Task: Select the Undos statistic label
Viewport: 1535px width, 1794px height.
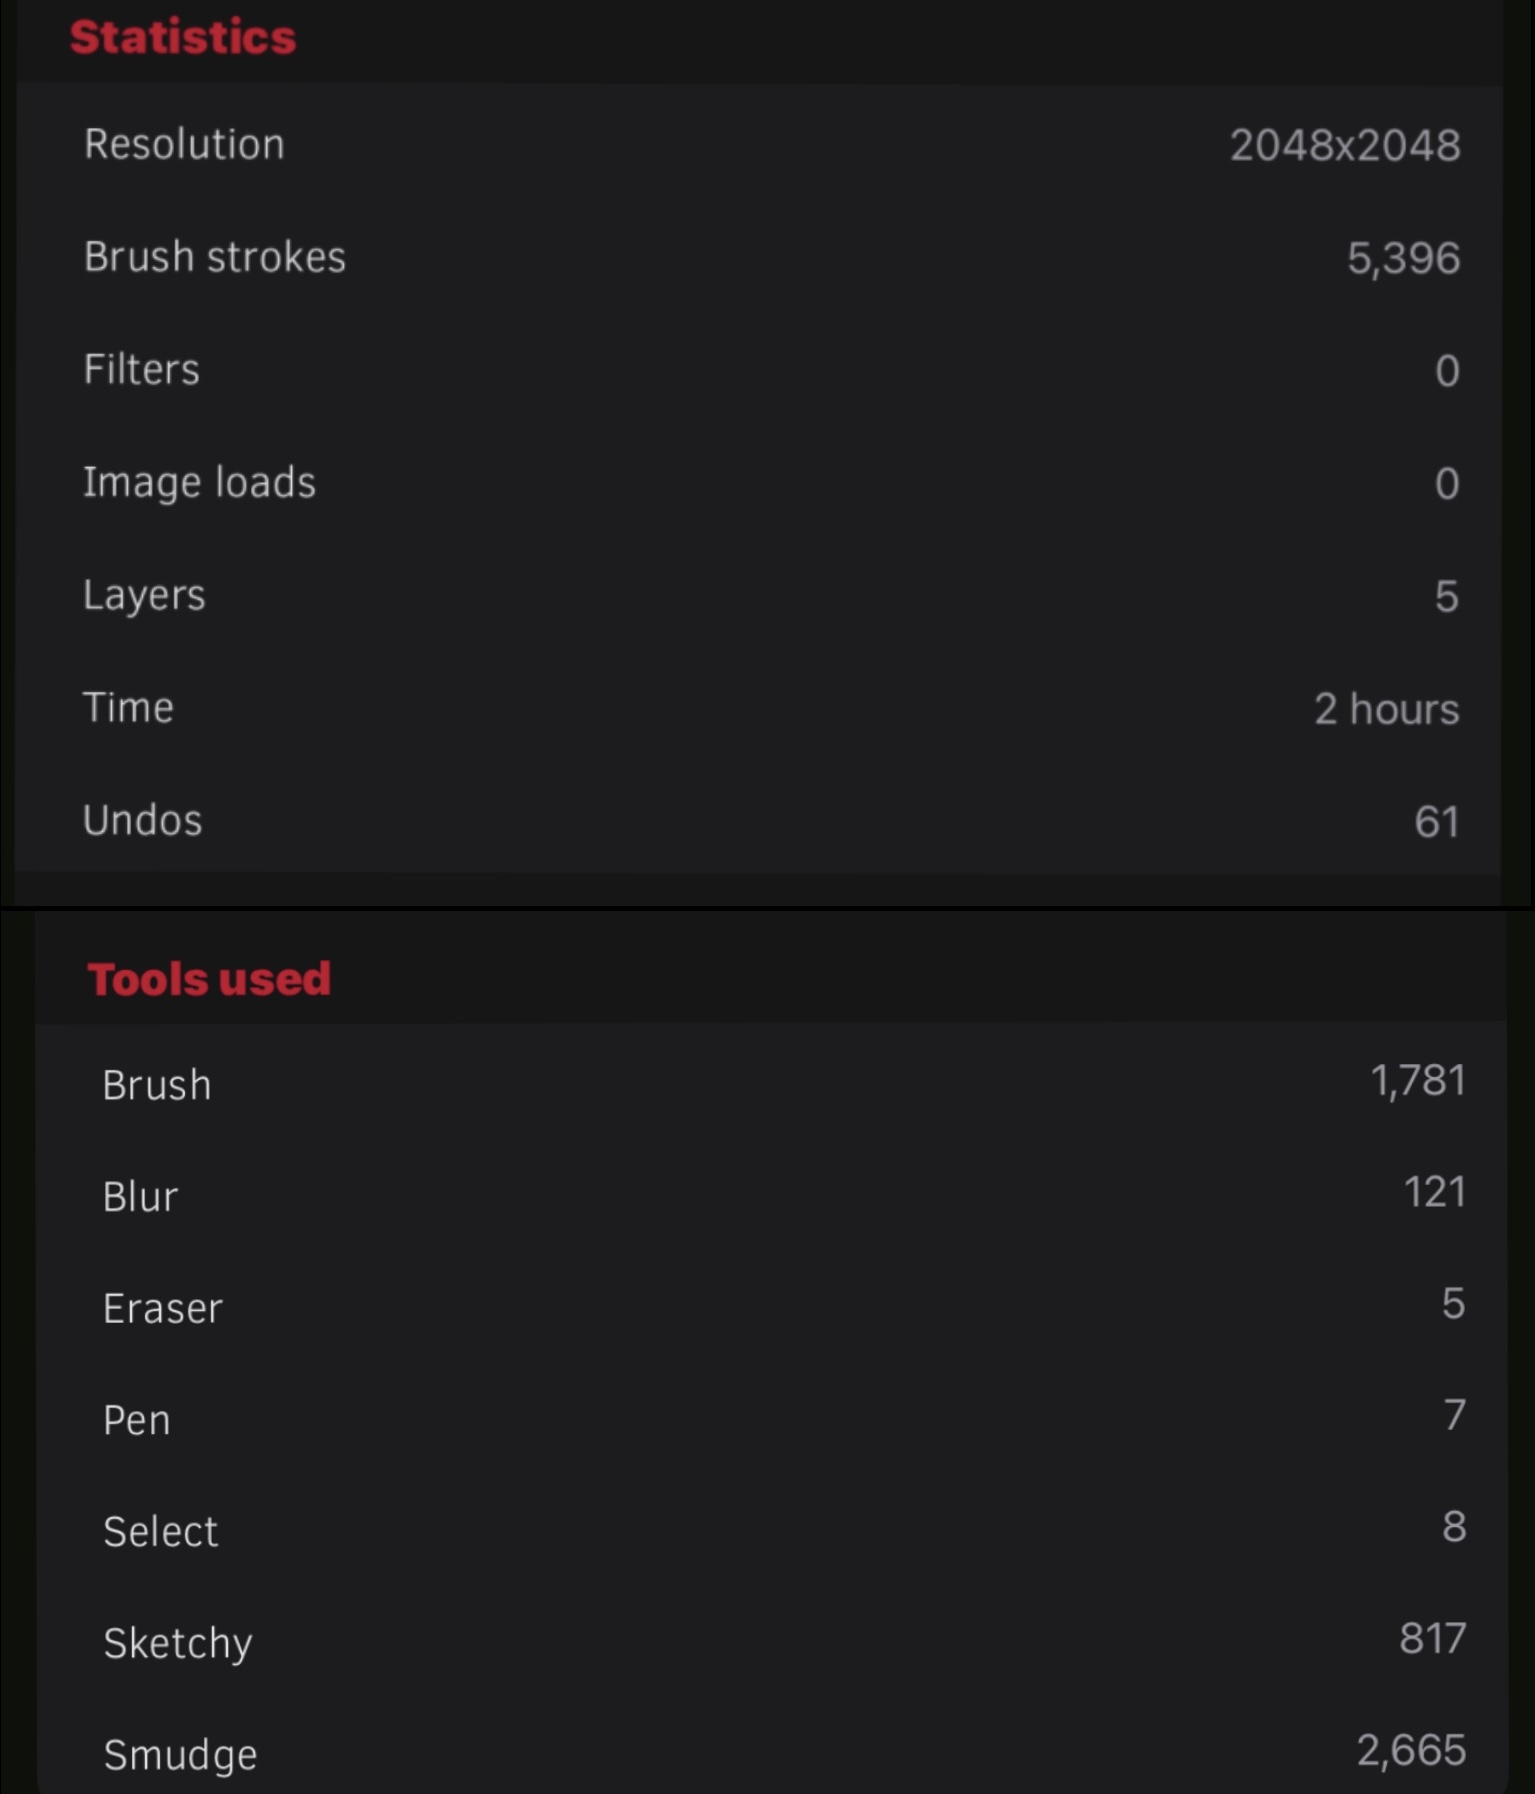Action: [x=143, y=821]
